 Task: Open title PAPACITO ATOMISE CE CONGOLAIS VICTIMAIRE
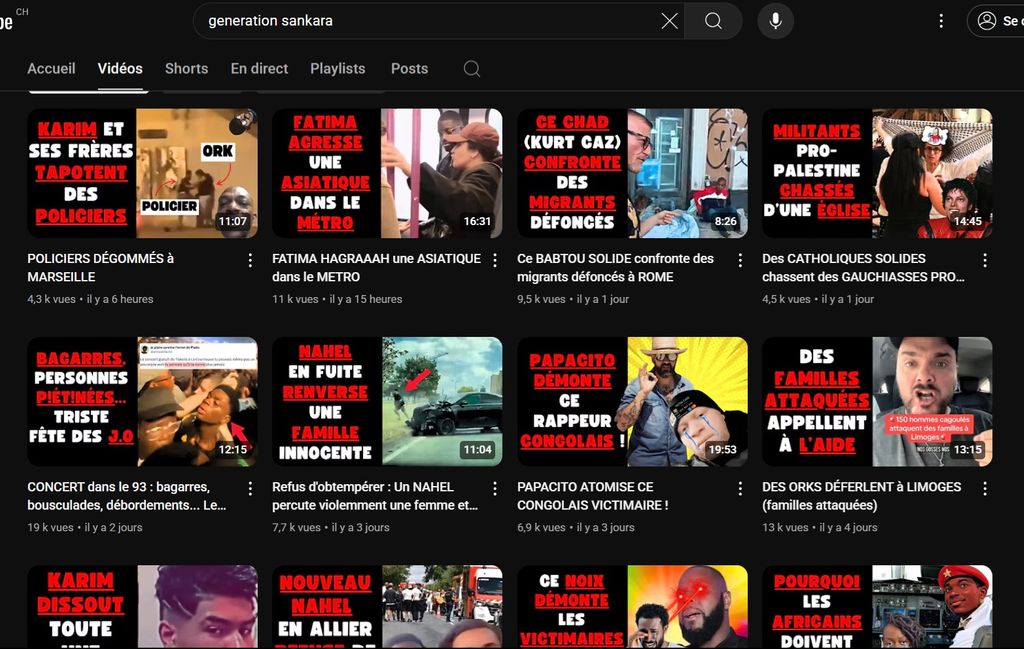point(592,496)
